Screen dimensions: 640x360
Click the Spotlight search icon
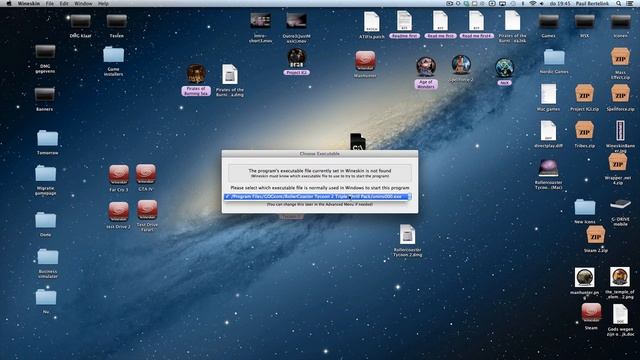tap(619, 3)
